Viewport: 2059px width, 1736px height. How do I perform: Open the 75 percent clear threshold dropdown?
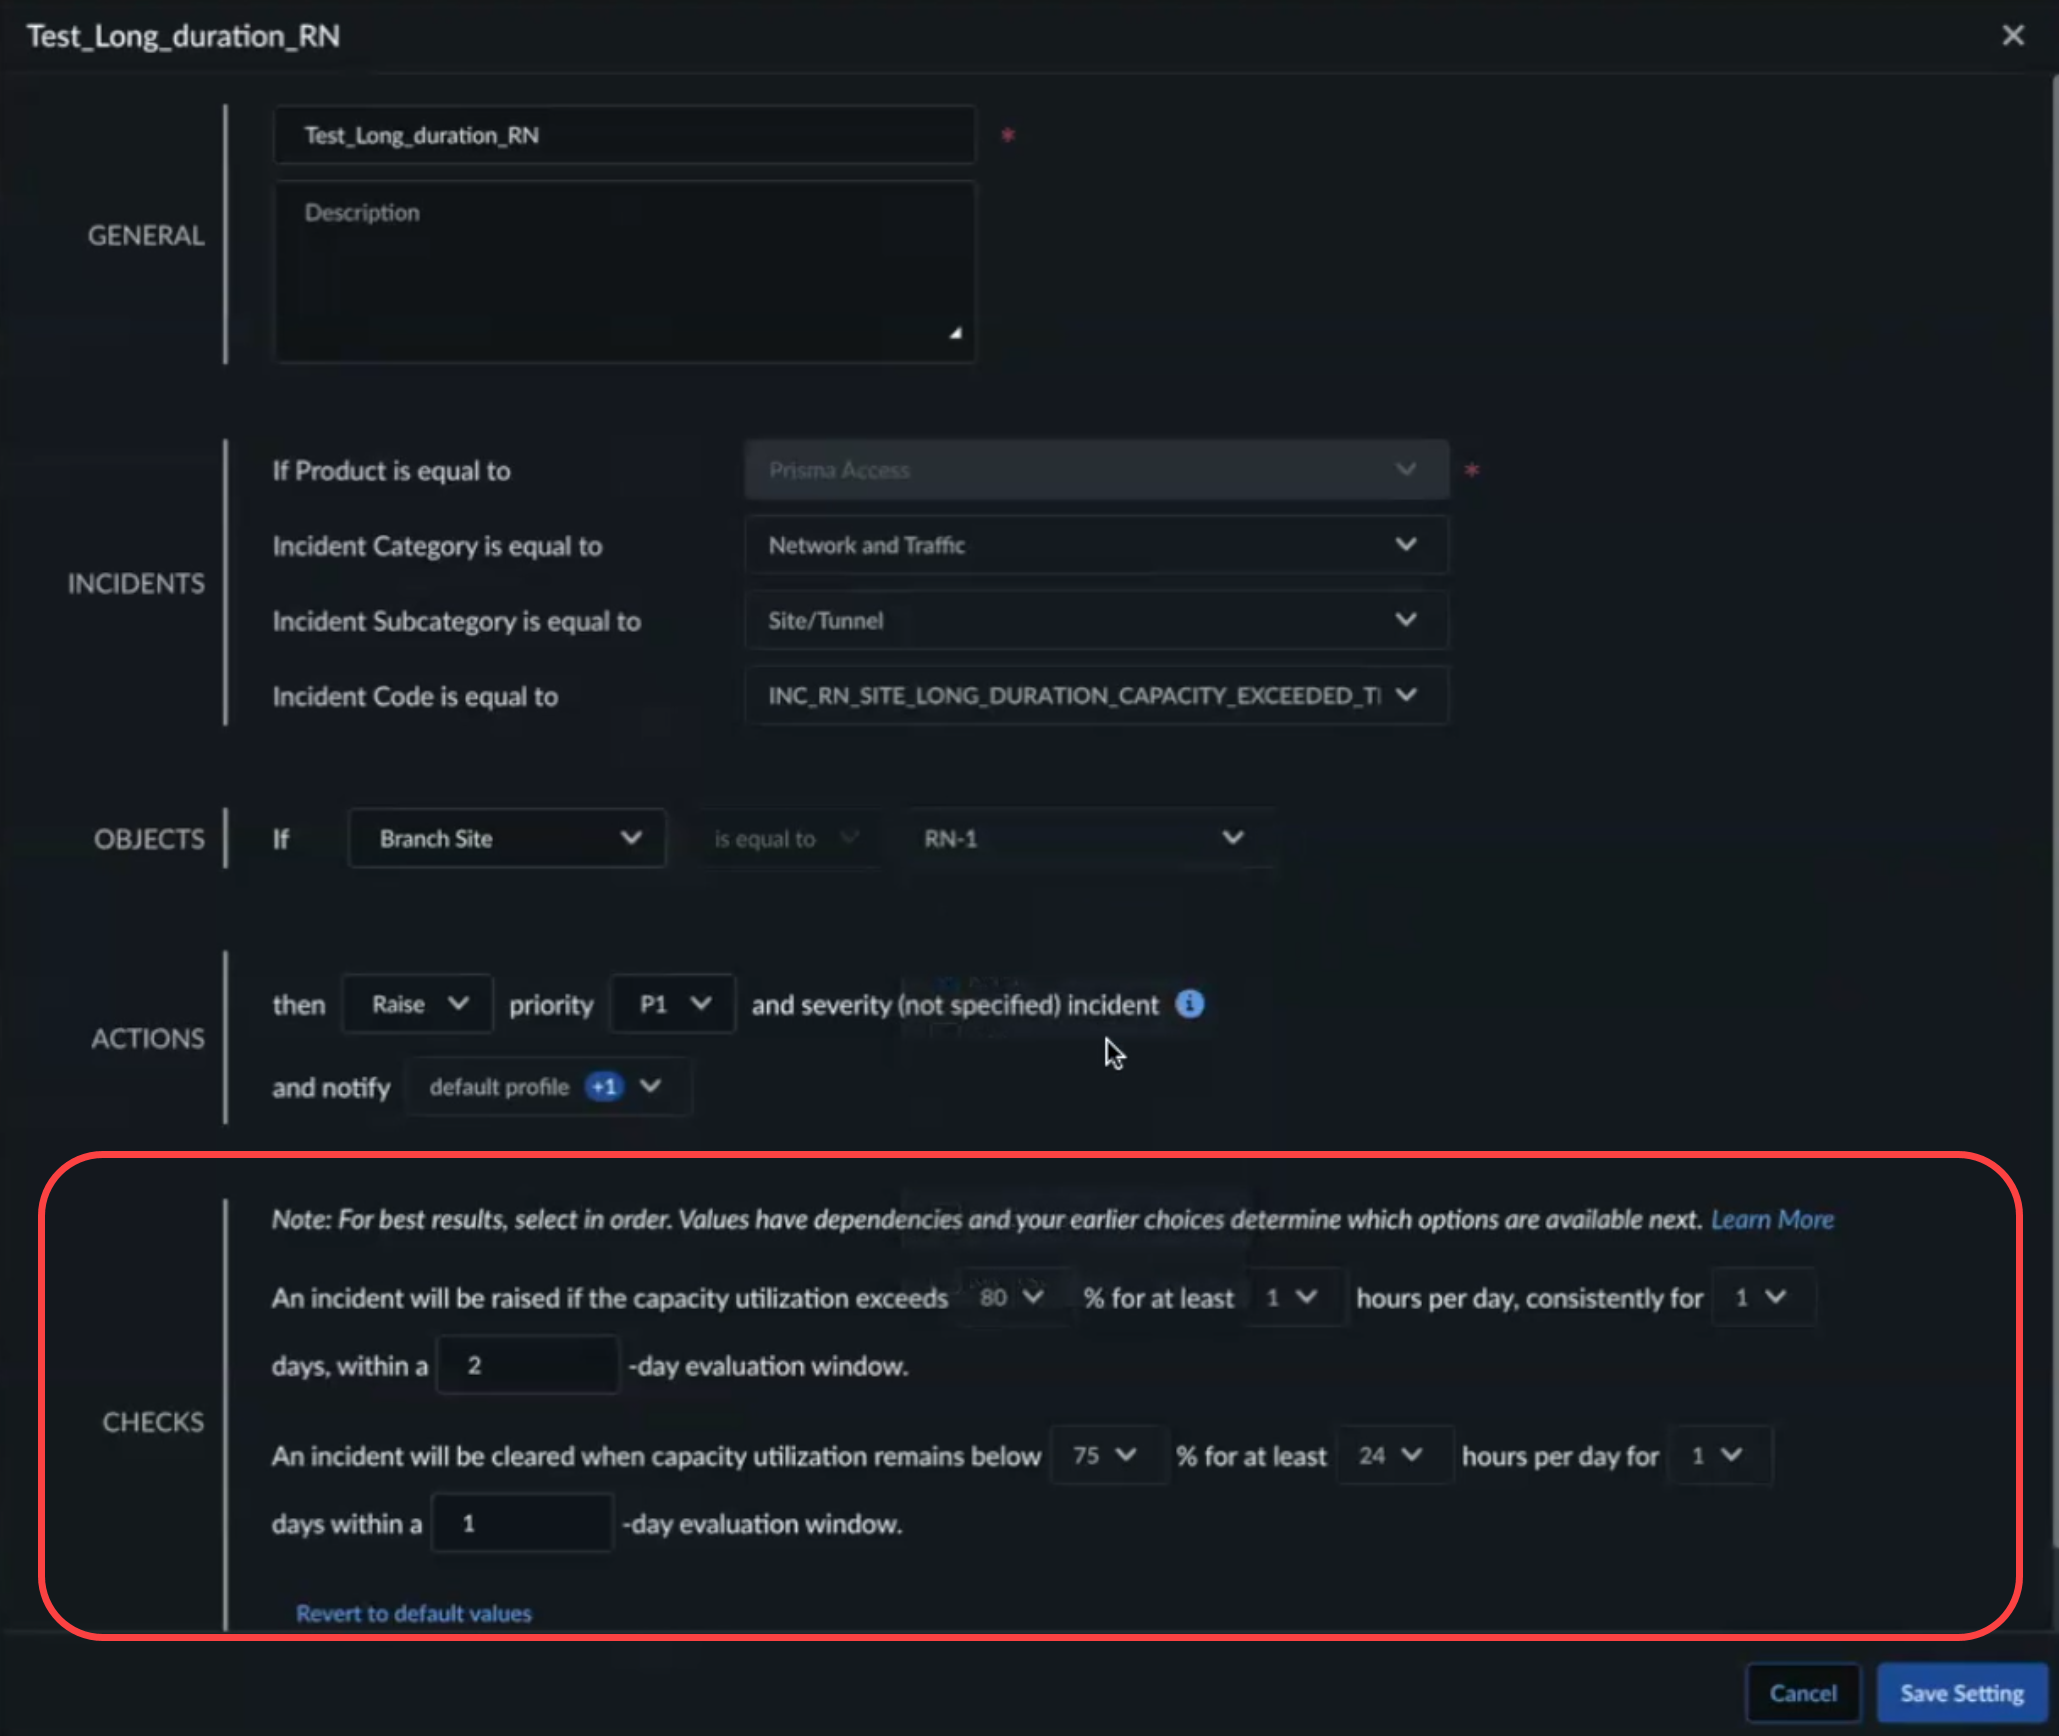click(x=1104, y=1455)
